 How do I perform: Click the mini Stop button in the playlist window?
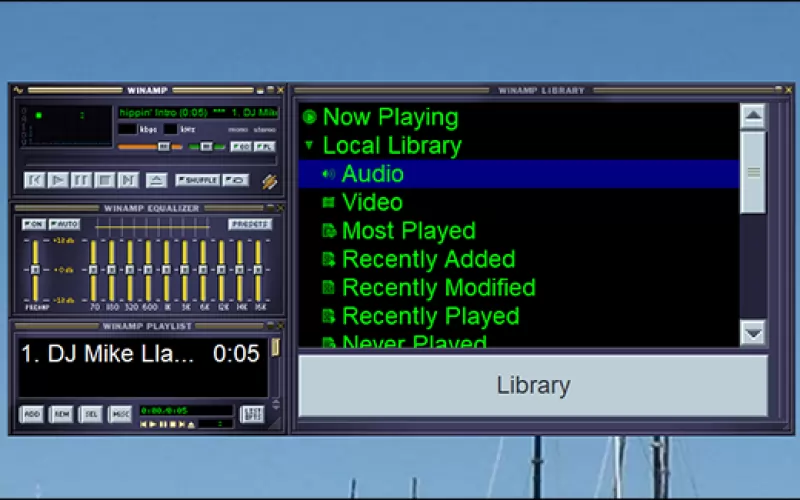pyautogui.click(x=172, y=424)
